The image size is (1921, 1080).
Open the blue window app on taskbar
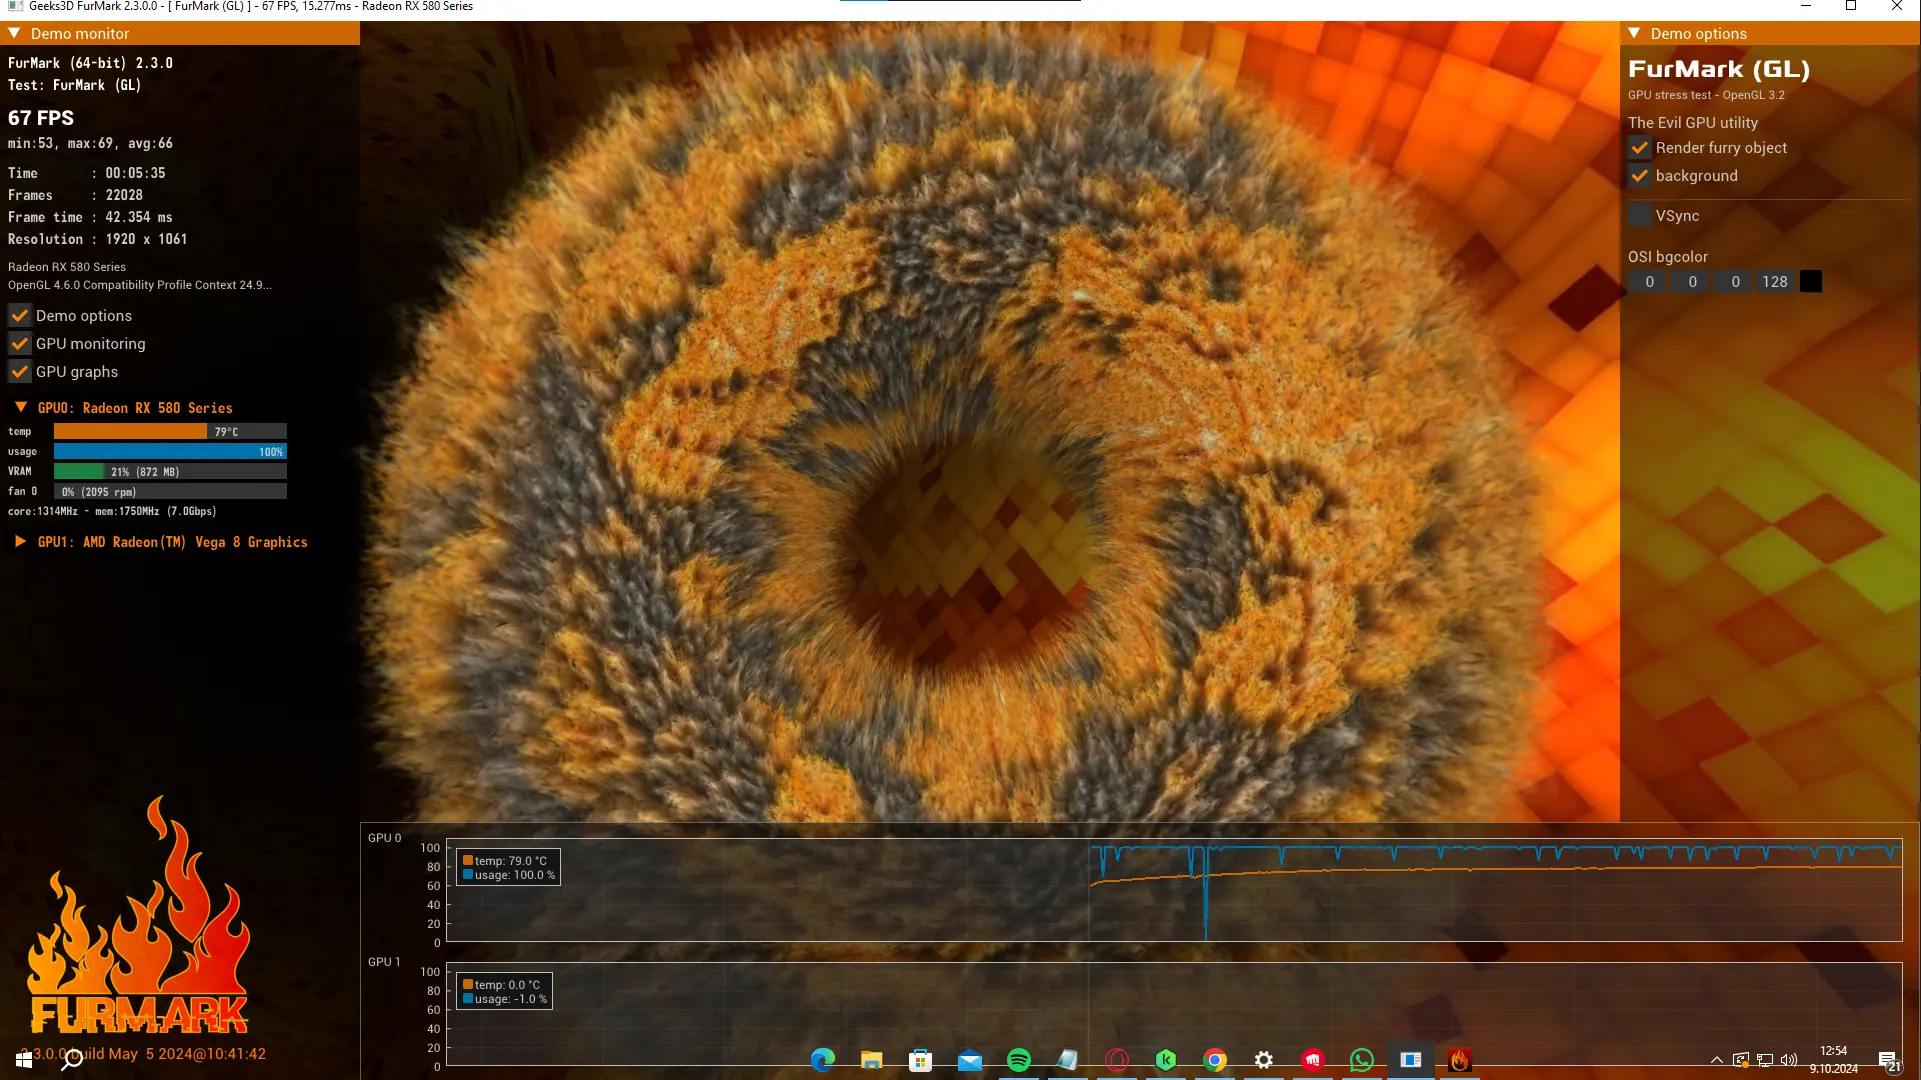click(x=1411, y=1060)
